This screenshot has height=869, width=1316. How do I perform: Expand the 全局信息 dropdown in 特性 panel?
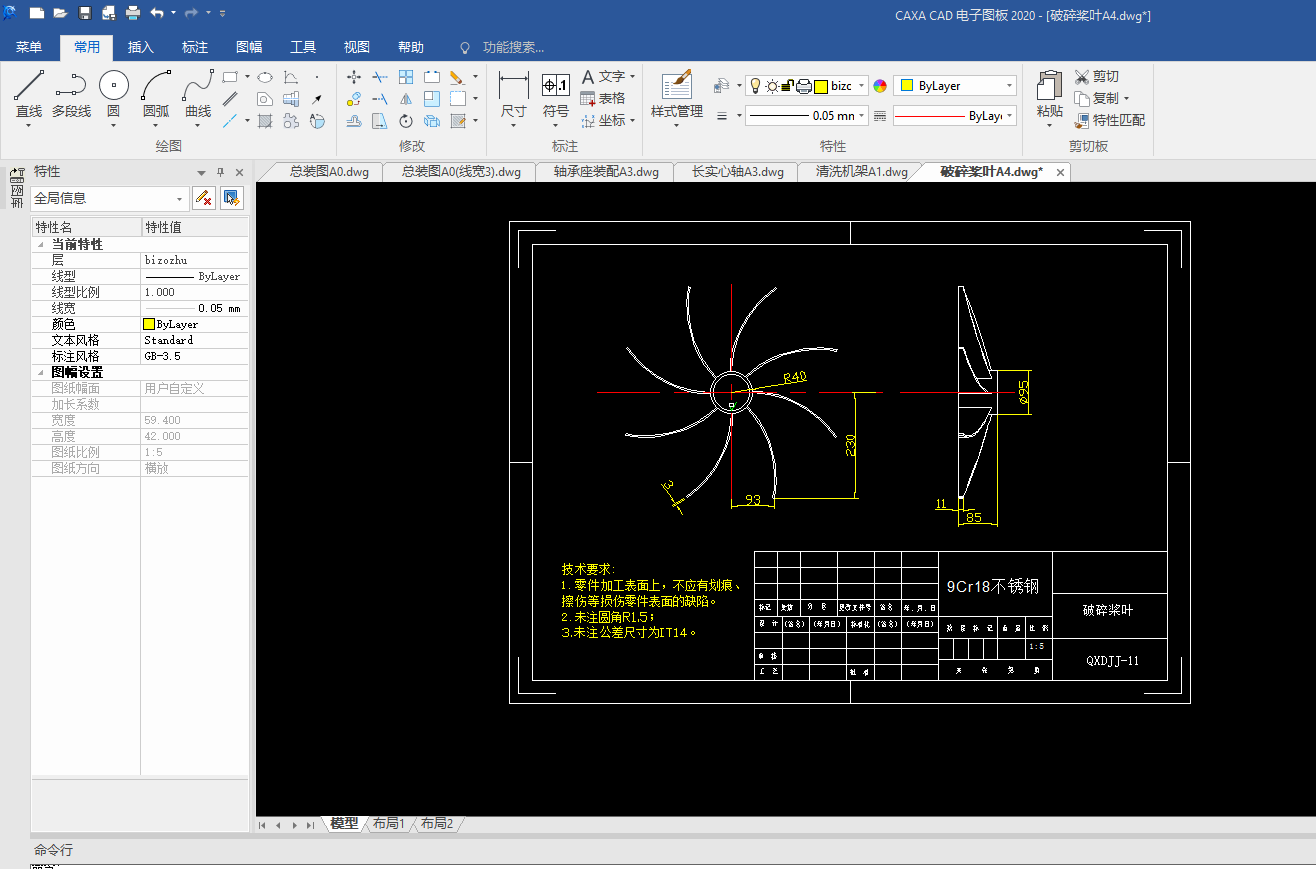point(179,199)
